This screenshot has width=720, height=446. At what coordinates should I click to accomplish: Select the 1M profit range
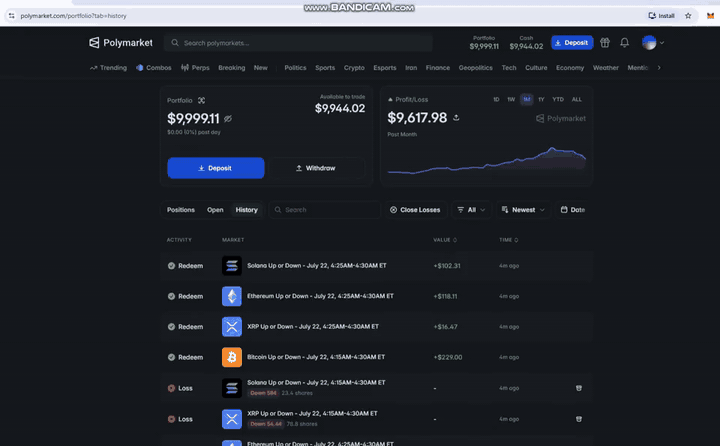527,99
